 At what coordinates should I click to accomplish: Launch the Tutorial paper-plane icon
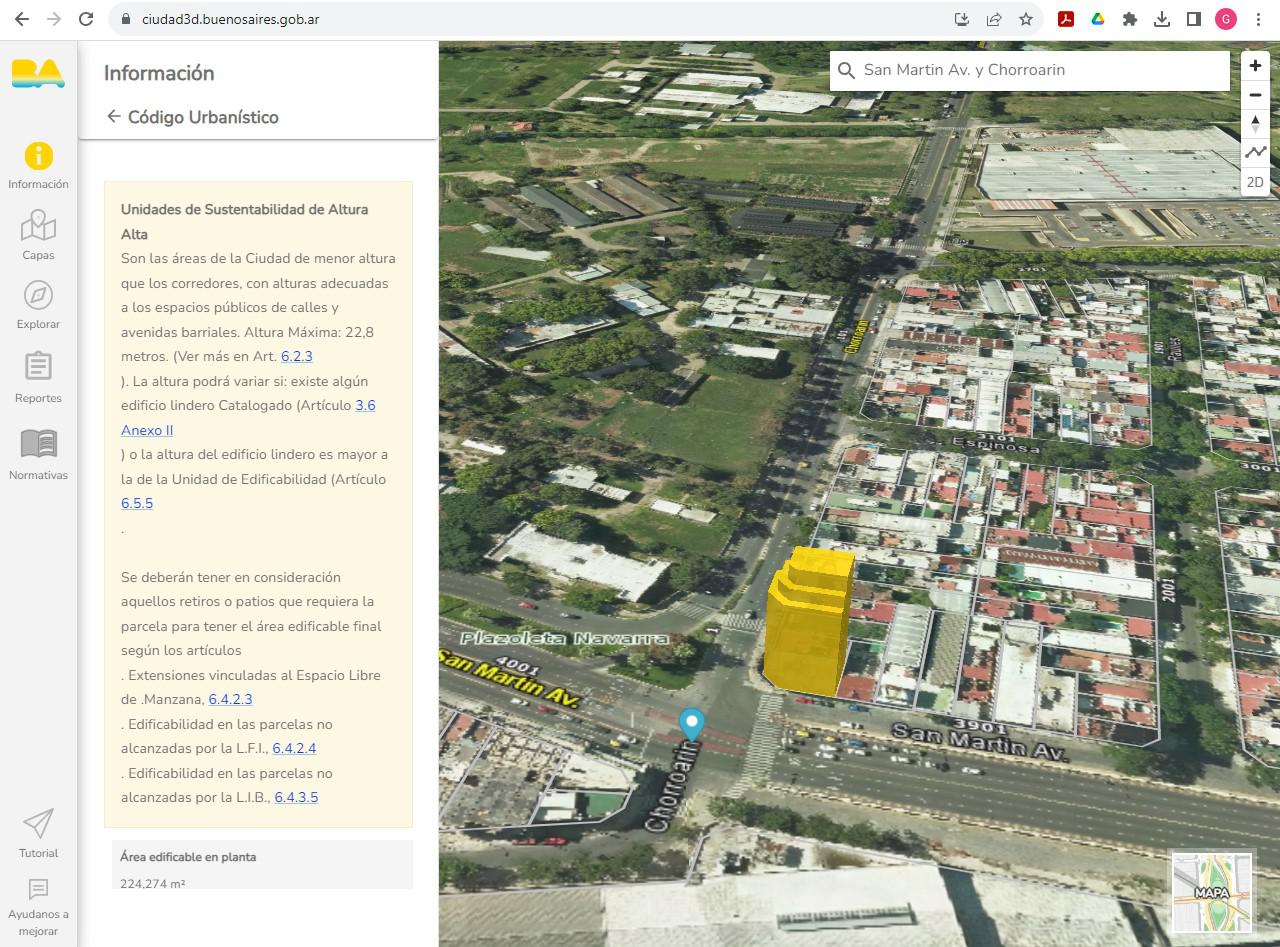tap(38, 834)
